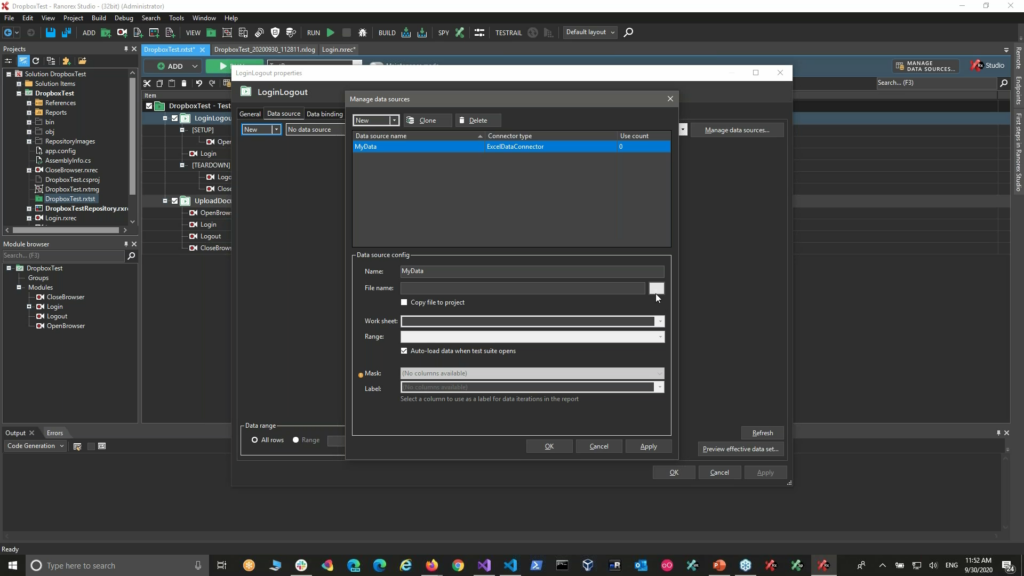
Task: Enable Copy file to project checkbox
Action: click(x=404, y=302)
